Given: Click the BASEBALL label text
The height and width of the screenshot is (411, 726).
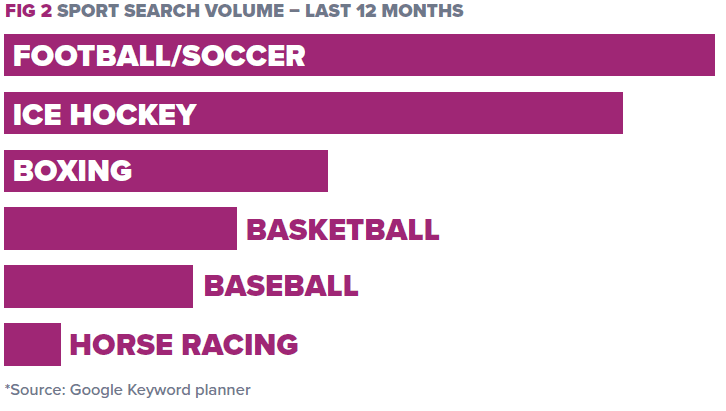Looking at the screenshot, I should click(281, 286).
